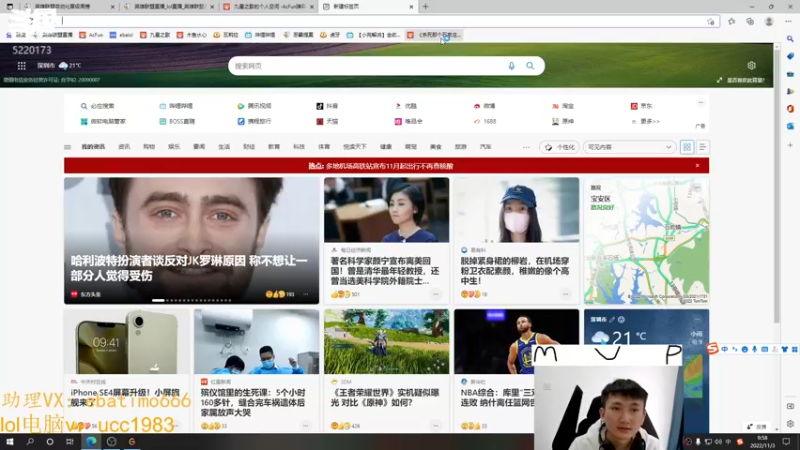Viewport: 800px width, 450px height.
Task: Open browser settings and more menu
Action: pos(788,21)
